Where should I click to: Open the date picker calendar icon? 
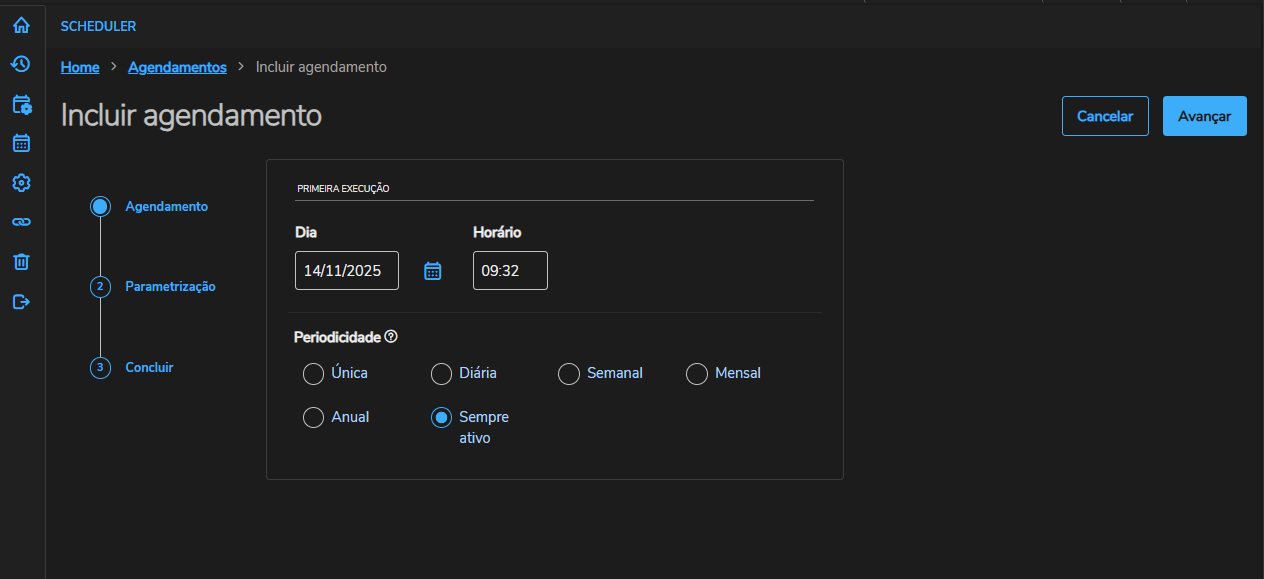[432, 271]
